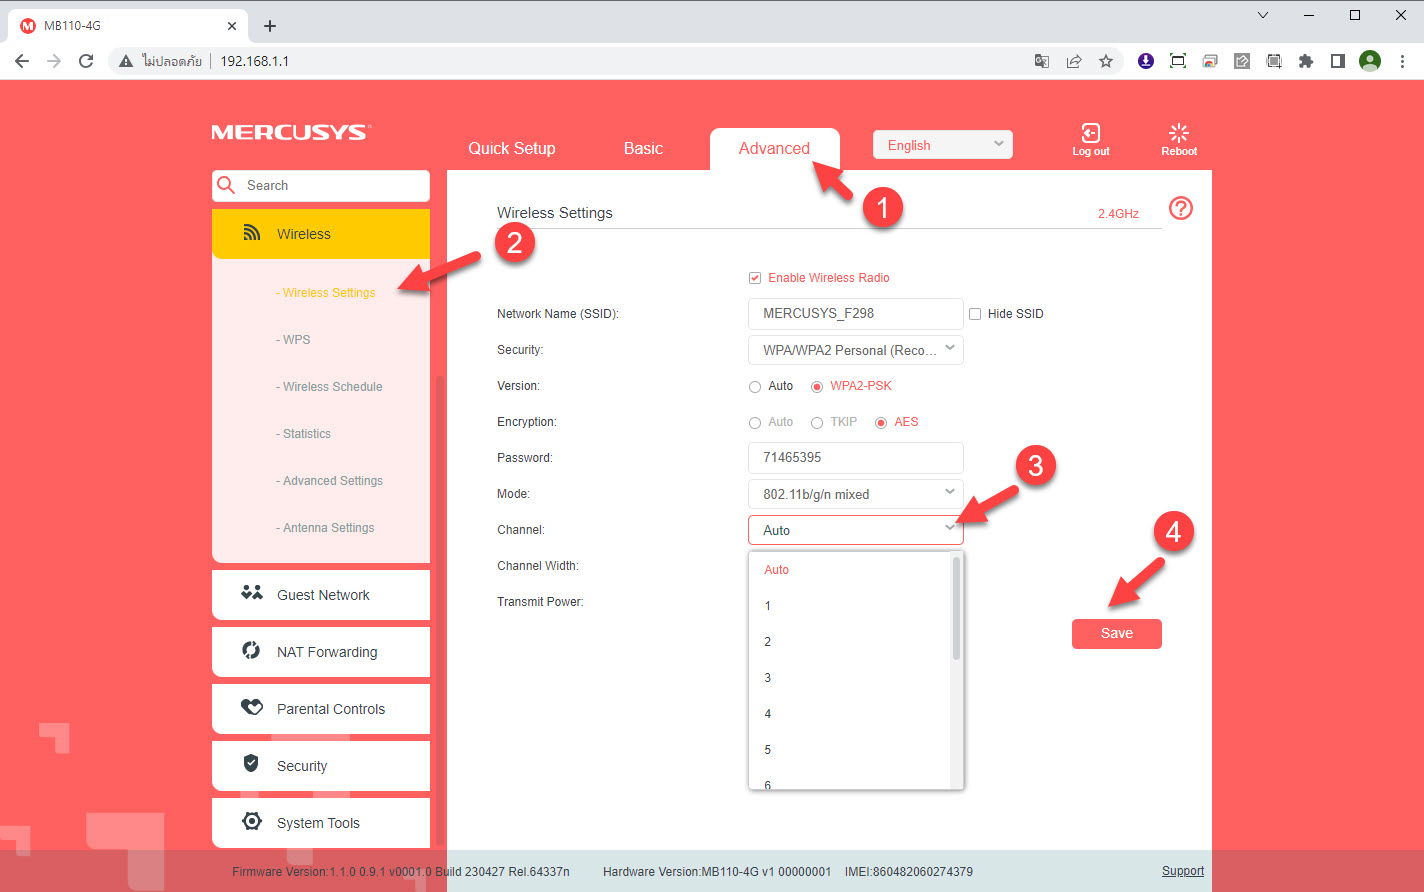Image resolution: width=1424 pixels, height=892 pixels.
Task: Click the Wireless signal icon in sidebar
Action: (252, 233)
